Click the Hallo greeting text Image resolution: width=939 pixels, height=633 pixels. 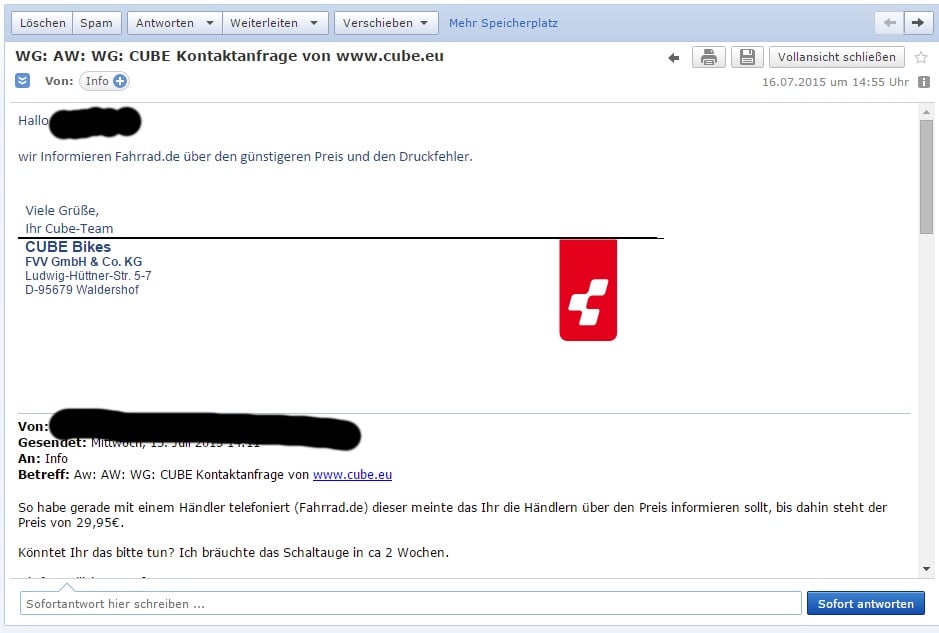coord(33,120)
